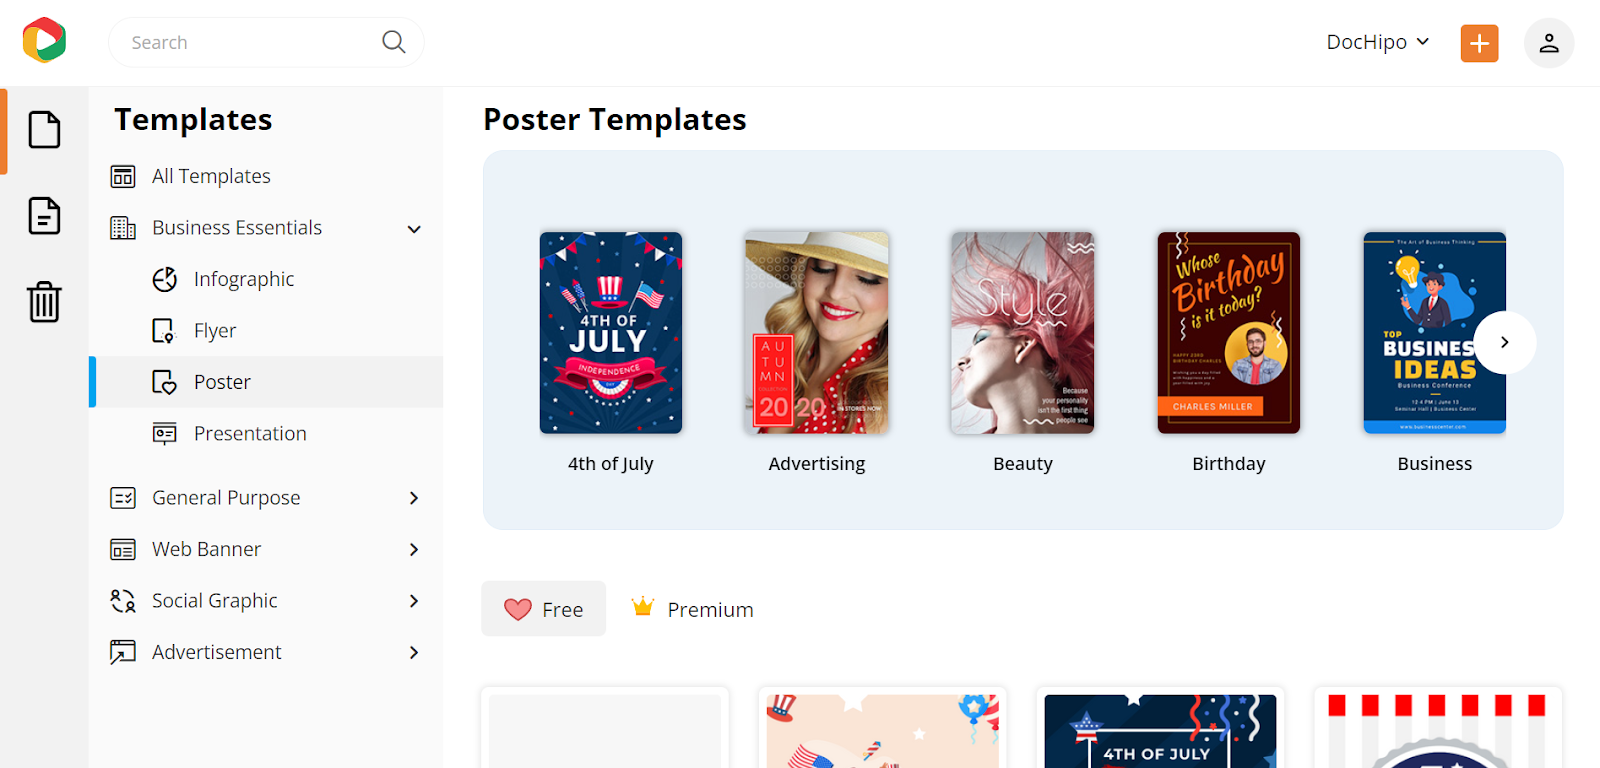Choose Presentation template category
The width and height of the screenshot is (1600, 768).
coord(250,433)
